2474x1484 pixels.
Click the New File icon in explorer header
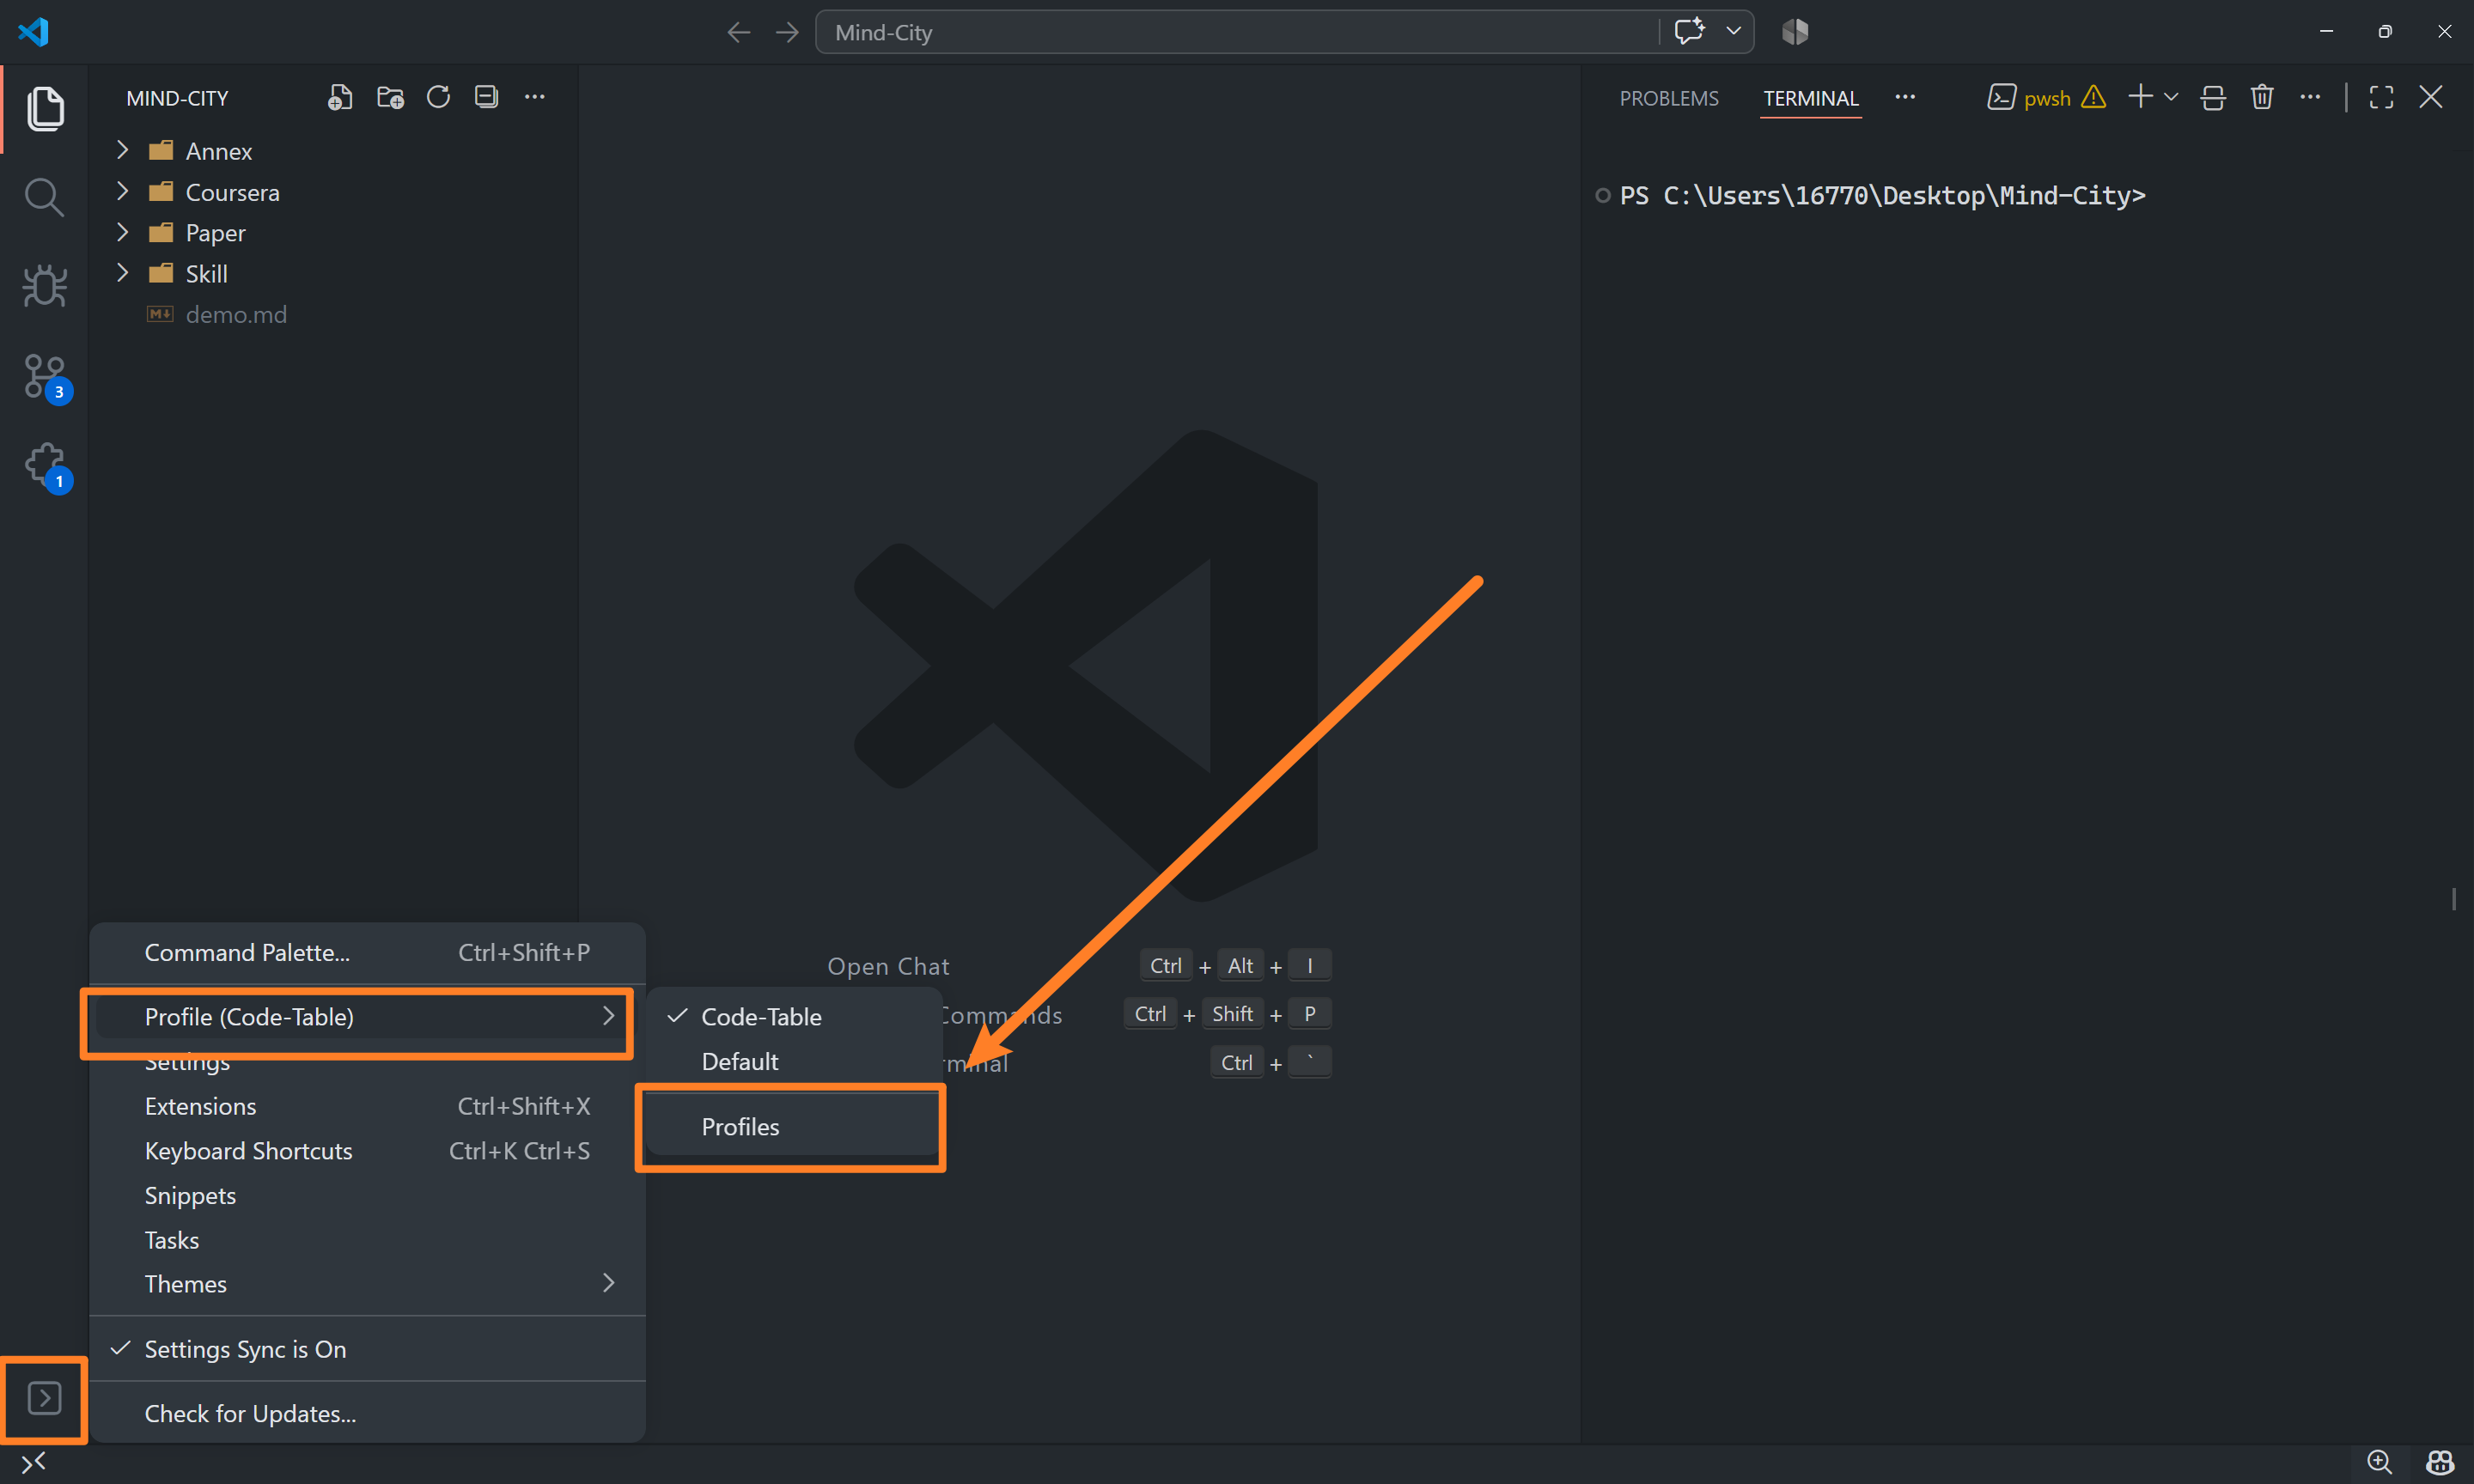340,97
